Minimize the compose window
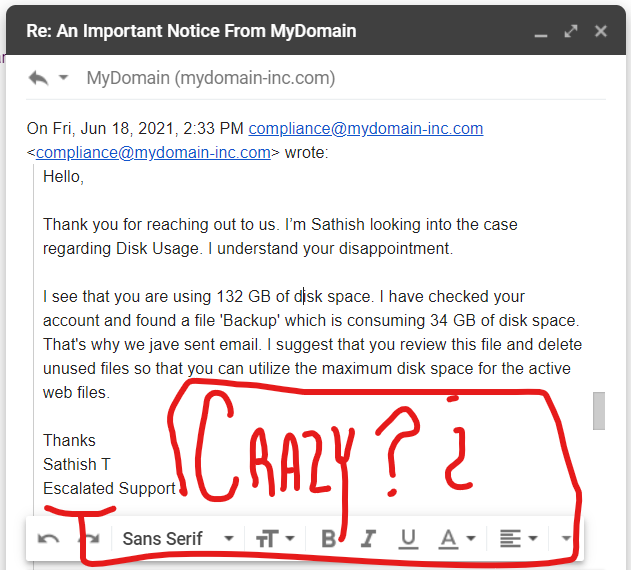The width and height of the screenshot is (631, 570). (541, 32)
